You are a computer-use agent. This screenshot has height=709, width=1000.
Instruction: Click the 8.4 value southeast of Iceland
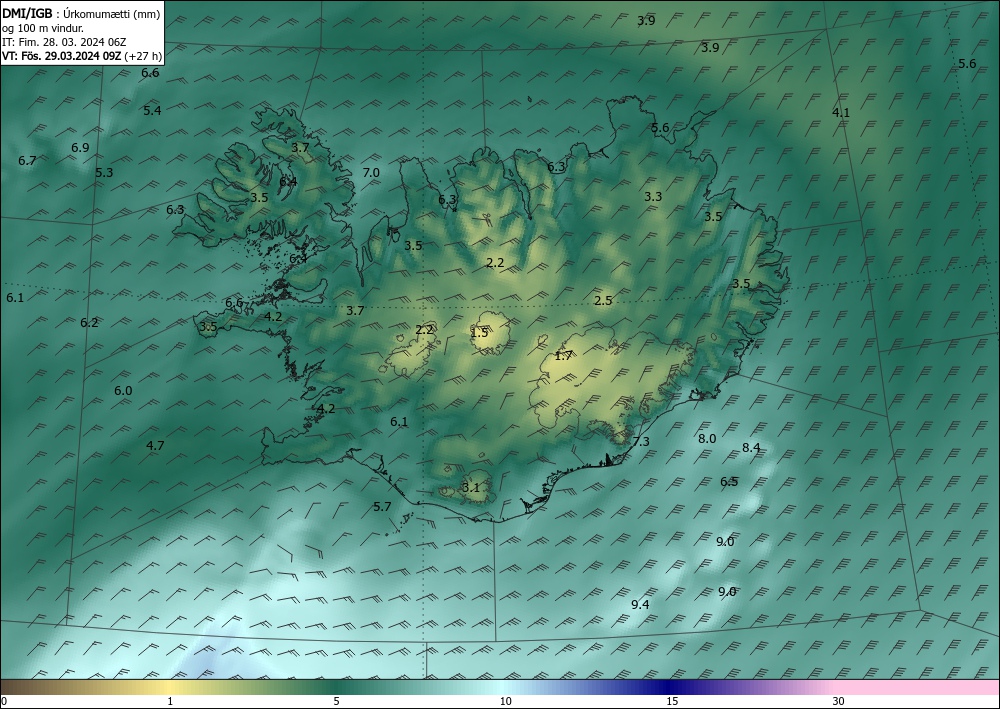(751, 448)
